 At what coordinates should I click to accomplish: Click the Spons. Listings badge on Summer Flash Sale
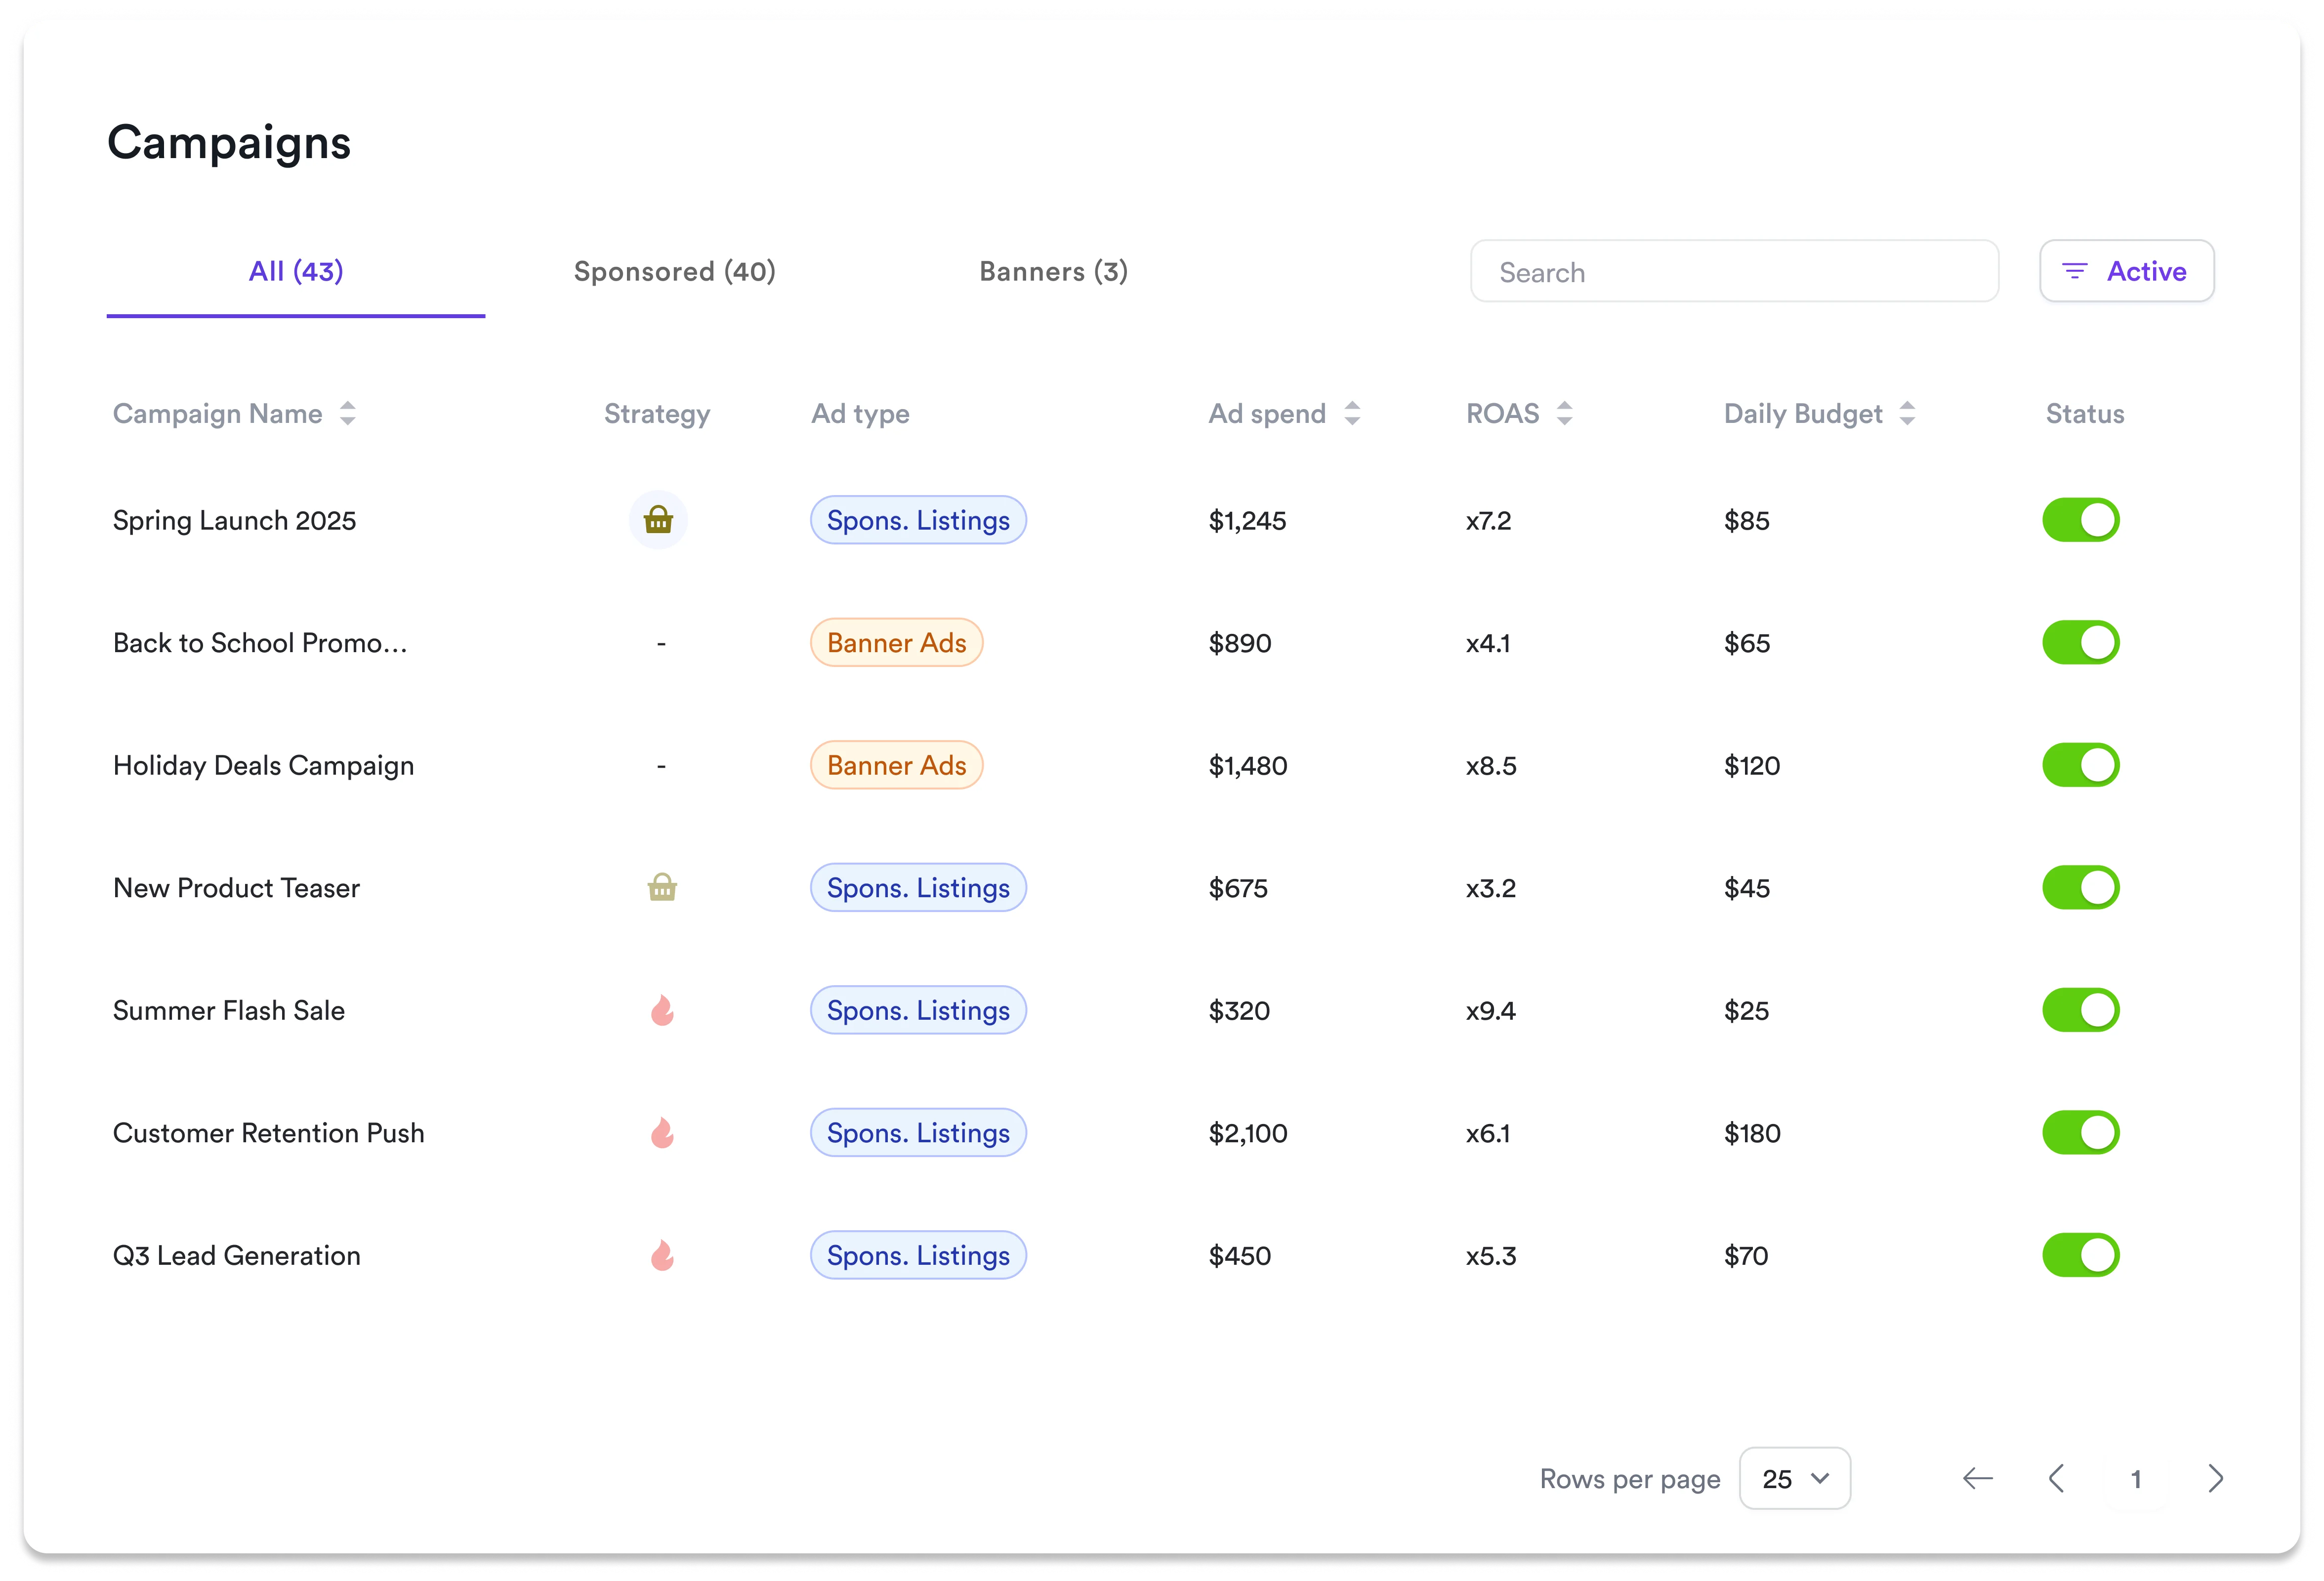[917, 1010]
